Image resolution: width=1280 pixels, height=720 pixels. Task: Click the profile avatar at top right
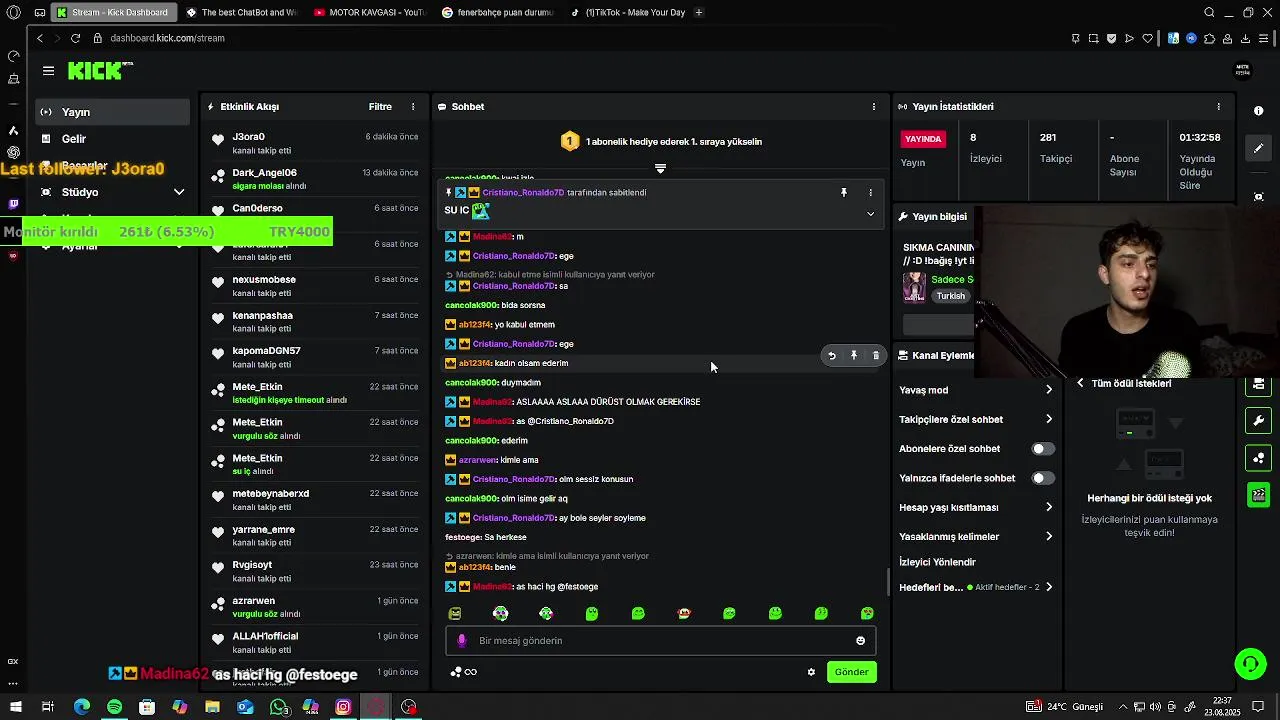1243,70
